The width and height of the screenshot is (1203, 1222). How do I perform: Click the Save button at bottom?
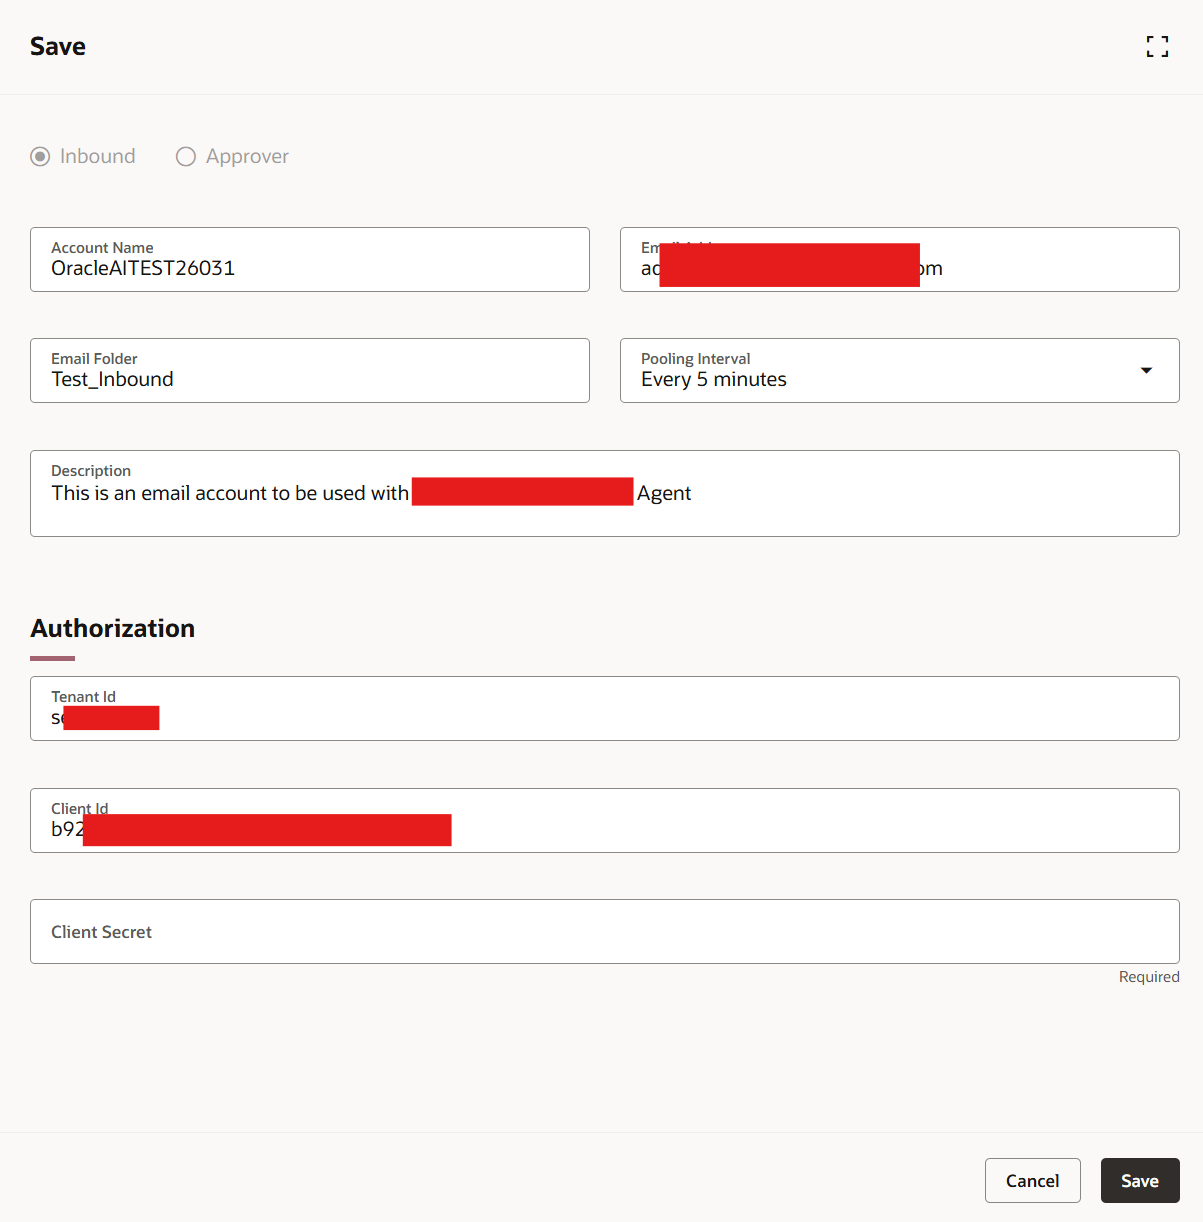tap(1140, 1181)
